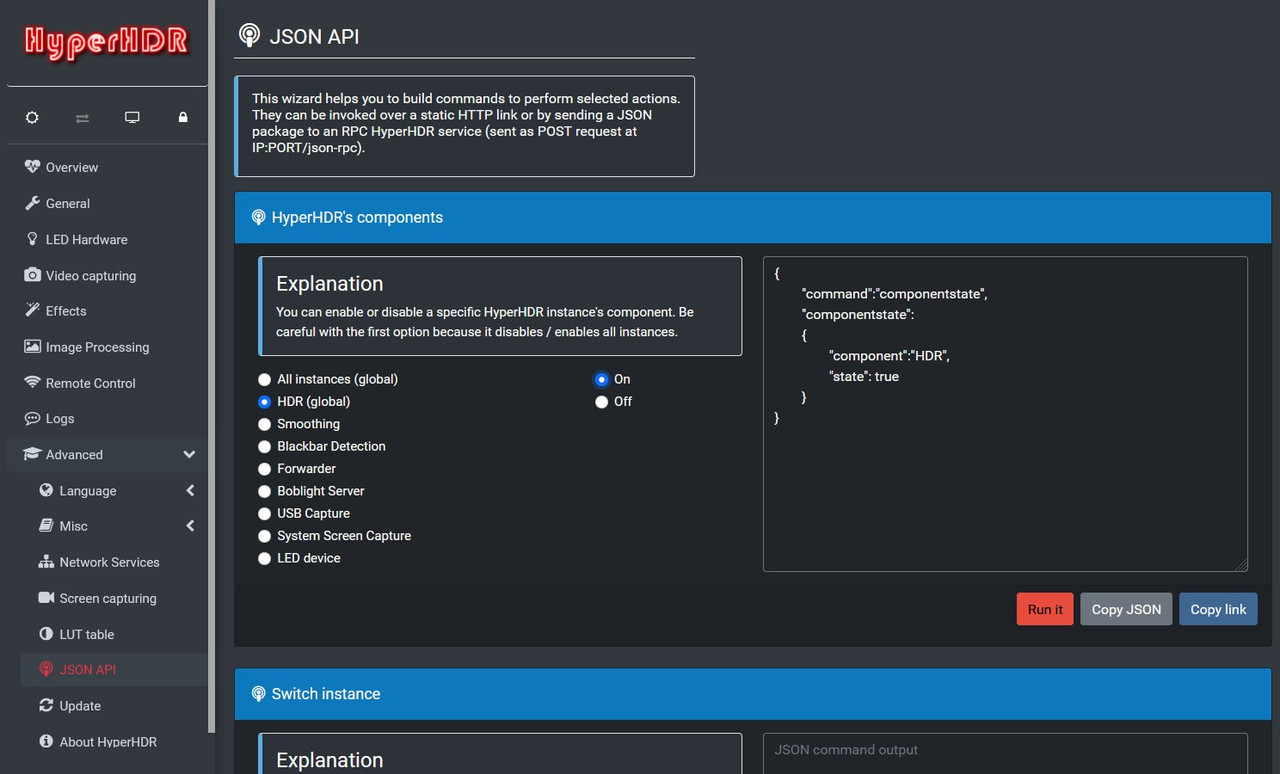The height and width of the screenshot is (774, 1280).
Task: Choose the On state radio button
Action: coord(602,380)
